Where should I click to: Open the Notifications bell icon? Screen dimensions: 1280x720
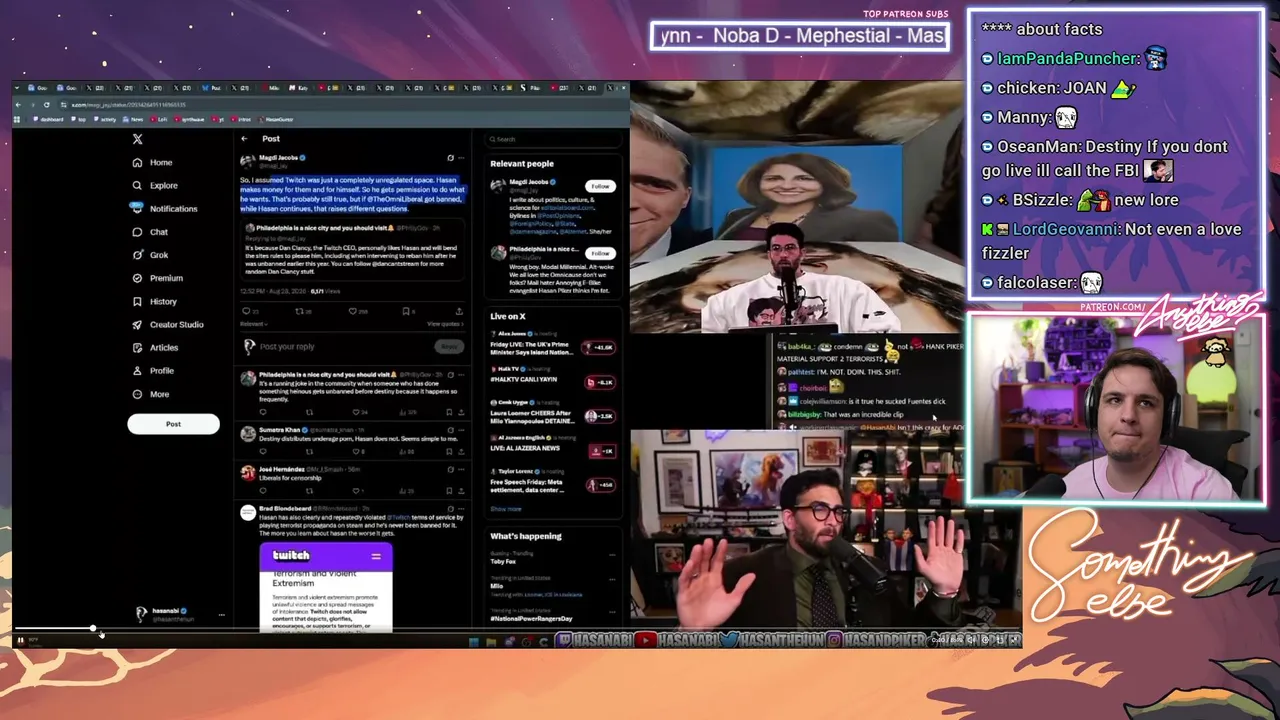click(137, 208)
